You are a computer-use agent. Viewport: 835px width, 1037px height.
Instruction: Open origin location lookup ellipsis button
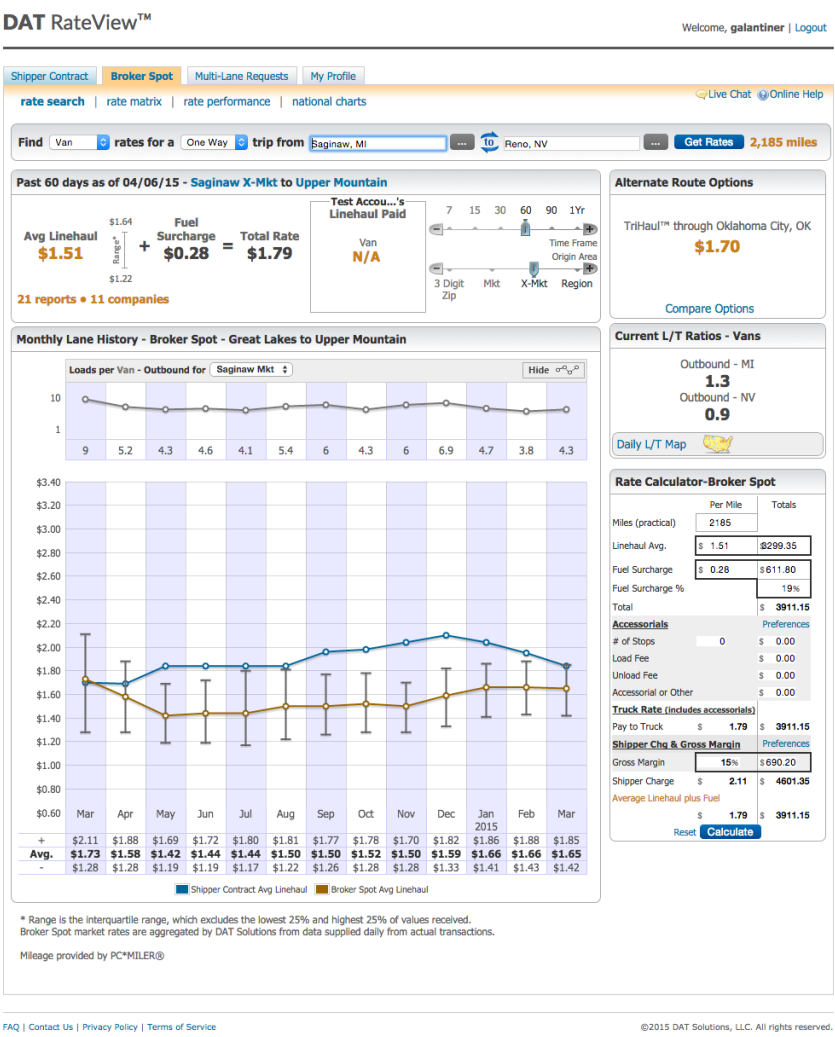[x=462, y=142]
